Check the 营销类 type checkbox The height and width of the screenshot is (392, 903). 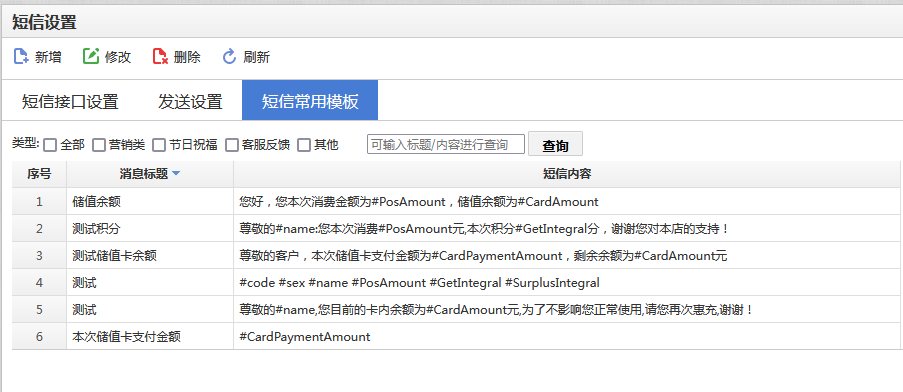(x=99, y=145)
